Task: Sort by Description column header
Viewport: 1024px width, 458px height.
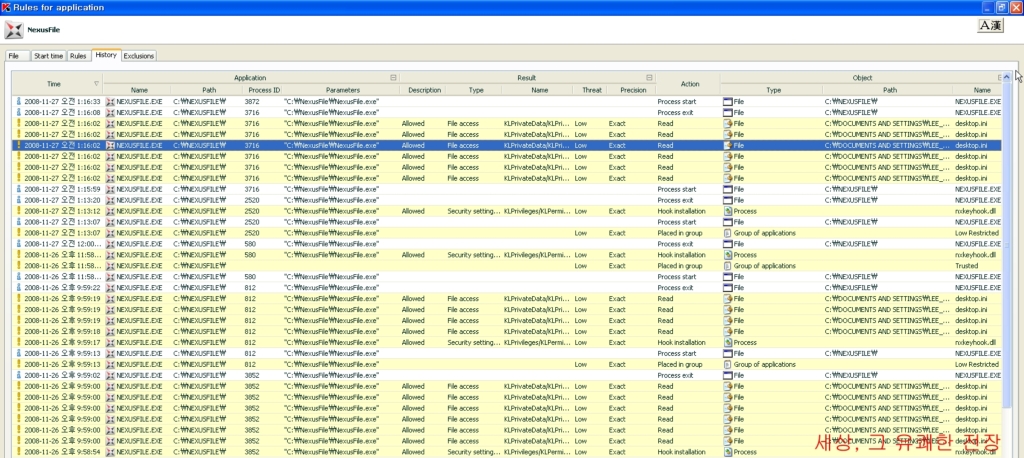Action: (x=422, y=90)
